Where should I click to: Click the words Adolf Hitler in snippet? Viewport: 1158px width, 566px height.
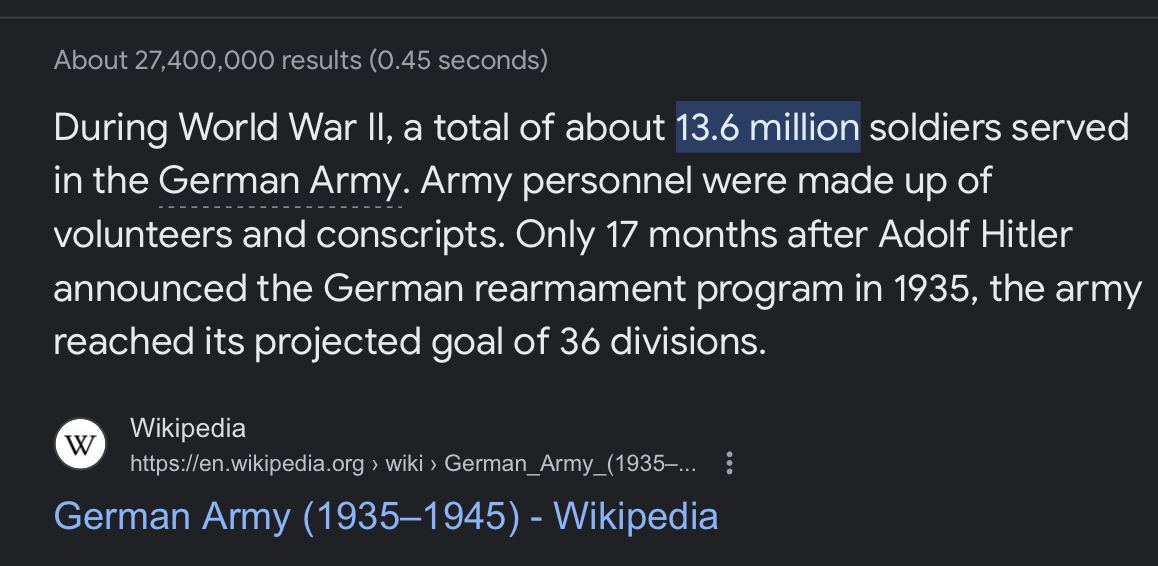pos(975,235)
